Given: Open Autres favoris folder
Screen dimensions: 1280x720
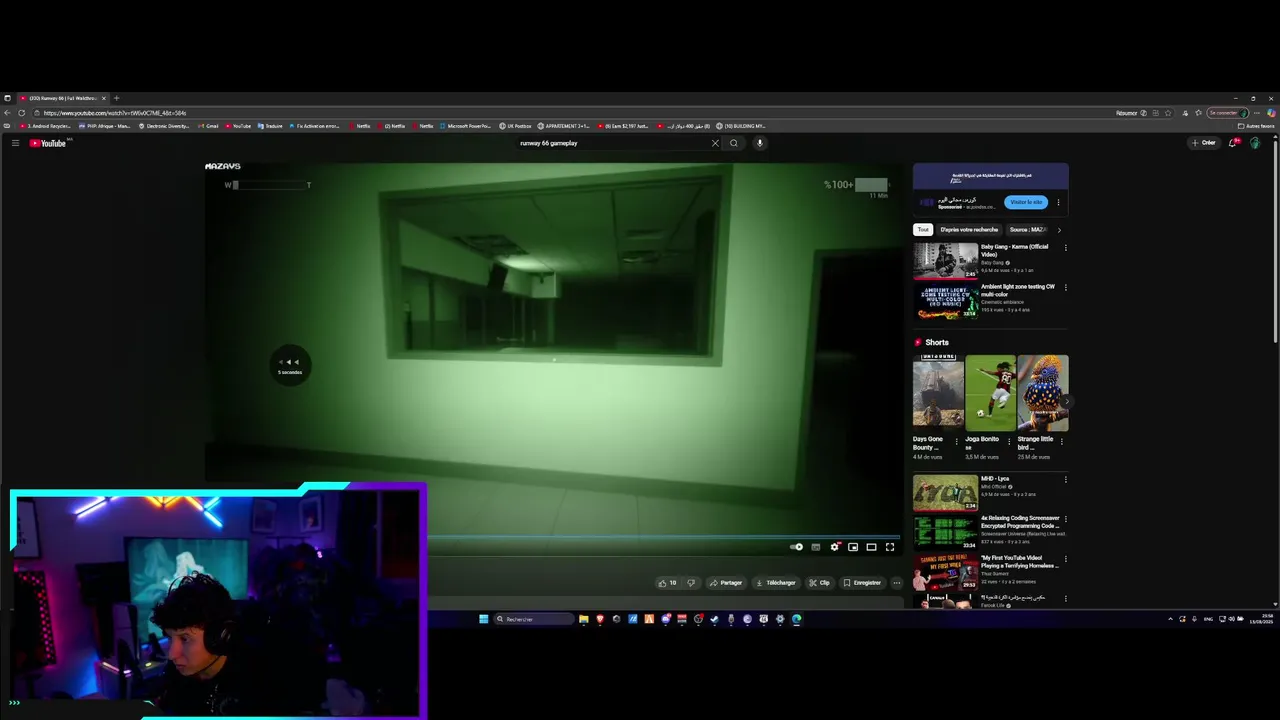Looking at the screenshot, I should click(x=1256, y=126).
